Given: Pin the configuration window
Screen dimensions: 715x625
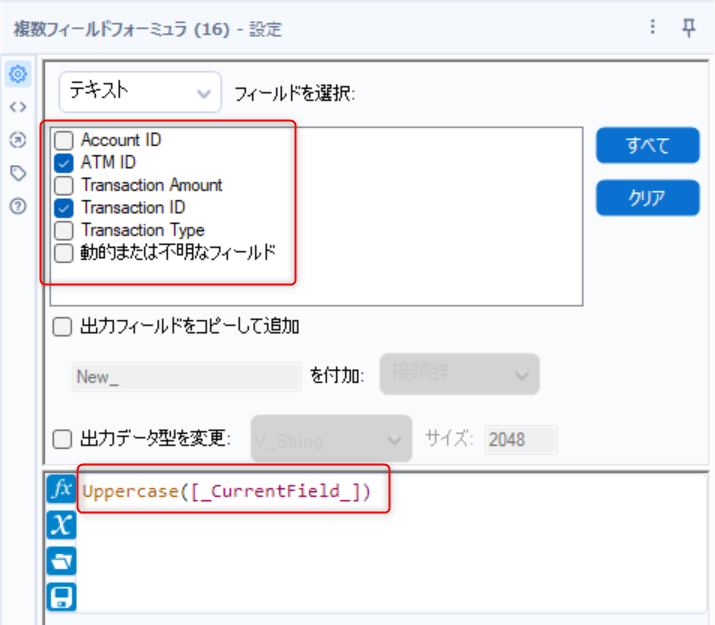Looking at the screenshot, I should pyautogui.click(x=689, y=28).
